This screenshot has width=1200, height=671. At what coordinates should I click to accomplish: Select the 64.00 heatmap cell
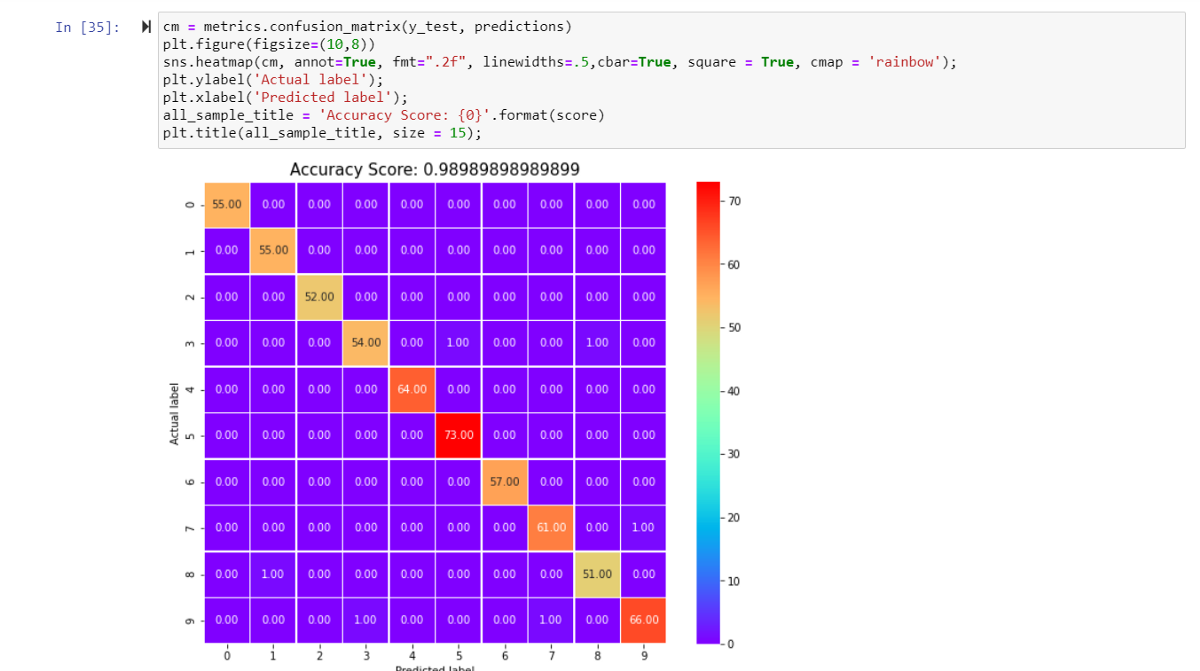412,389
